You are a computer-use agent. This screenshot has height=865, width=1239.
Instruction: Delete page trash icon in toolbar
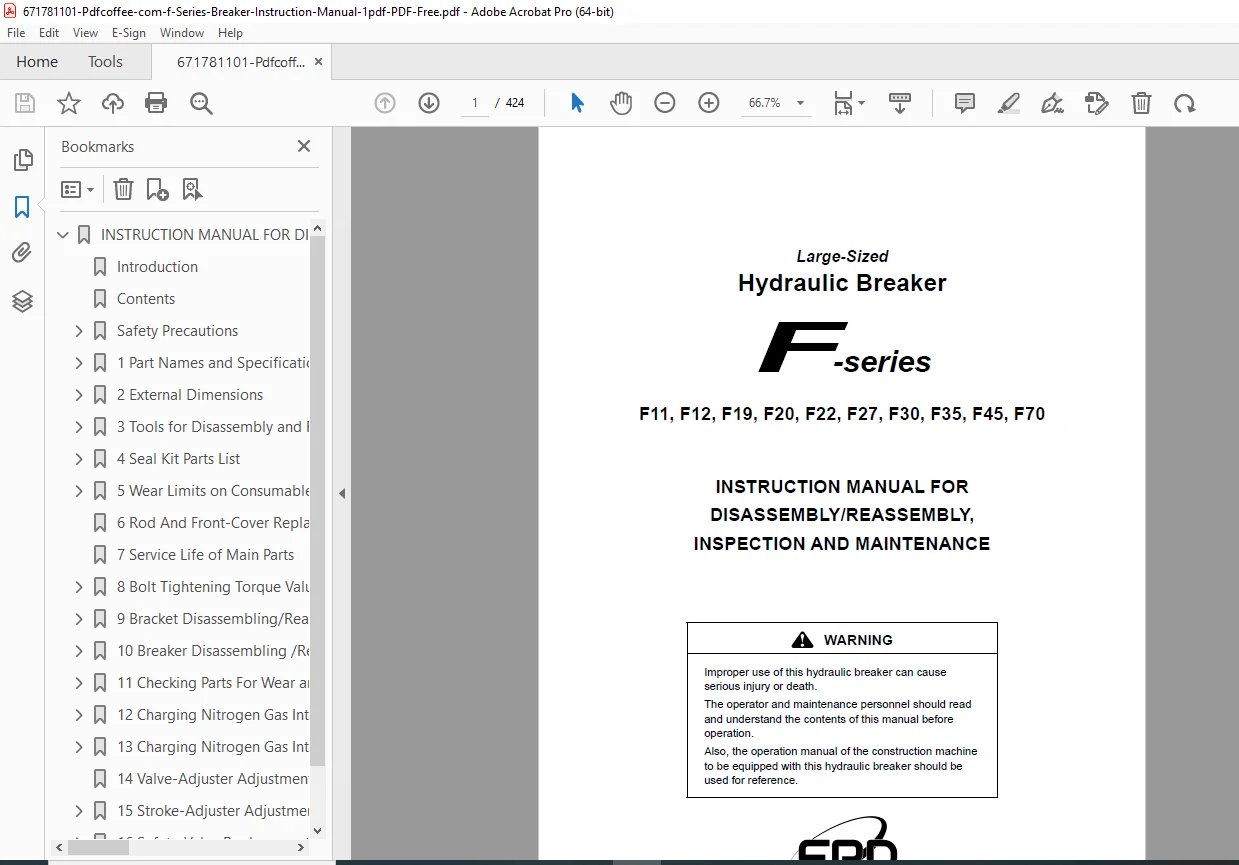click(x=1141, y=103)
